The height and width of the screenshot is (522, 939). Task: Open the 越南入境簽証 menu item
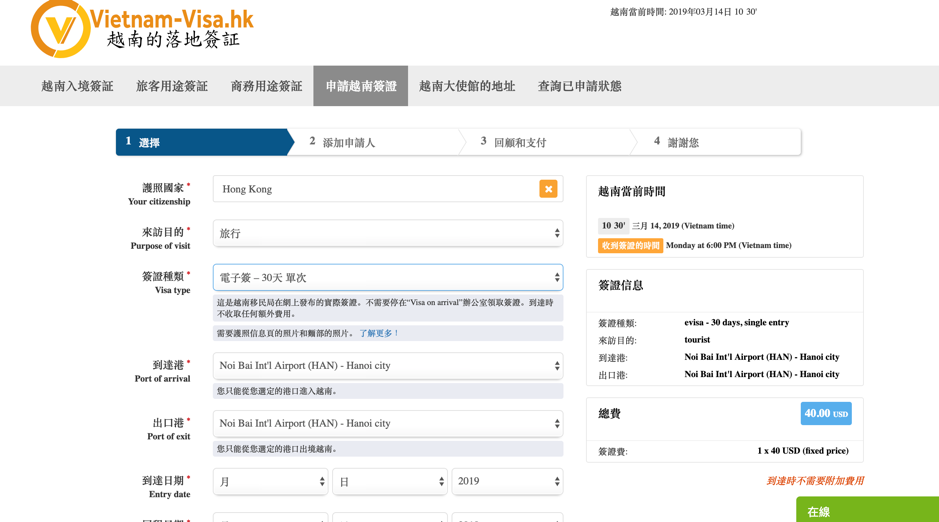(x=77, y=86)
